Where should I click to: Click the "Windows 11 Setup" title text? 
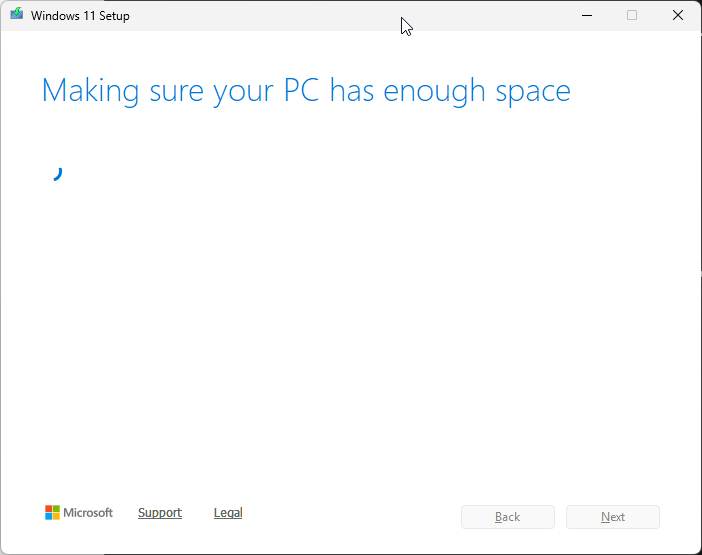pos(80,16)
